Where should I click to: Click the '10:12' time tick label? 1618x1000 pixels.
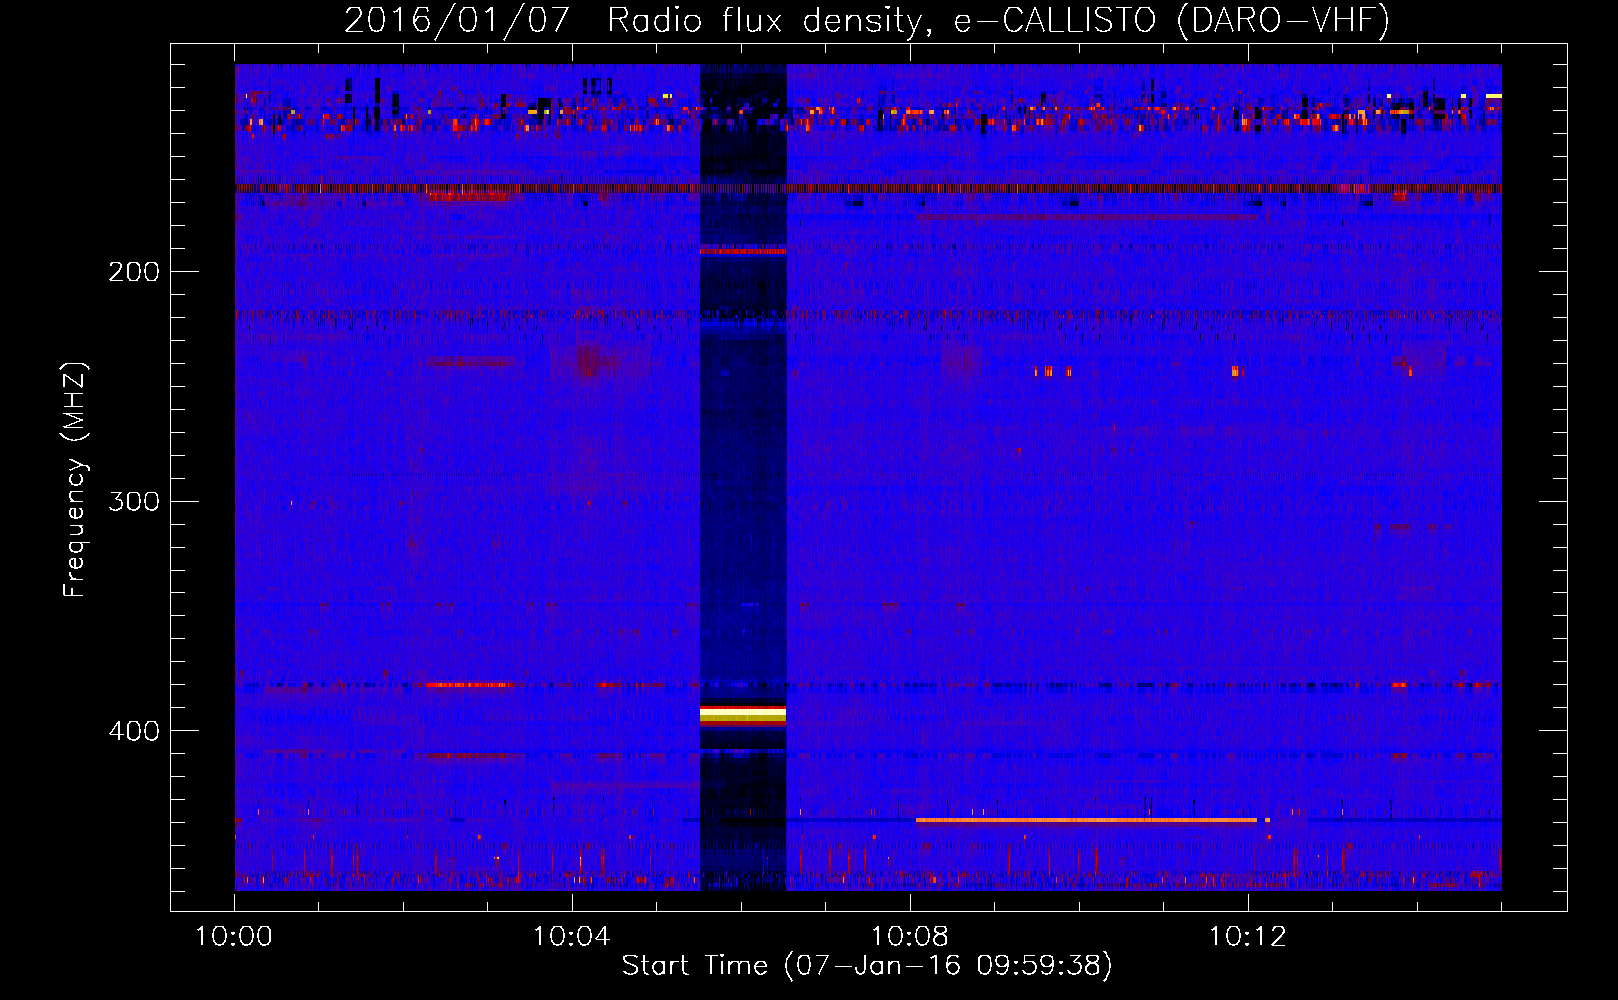pos(1248,937)
